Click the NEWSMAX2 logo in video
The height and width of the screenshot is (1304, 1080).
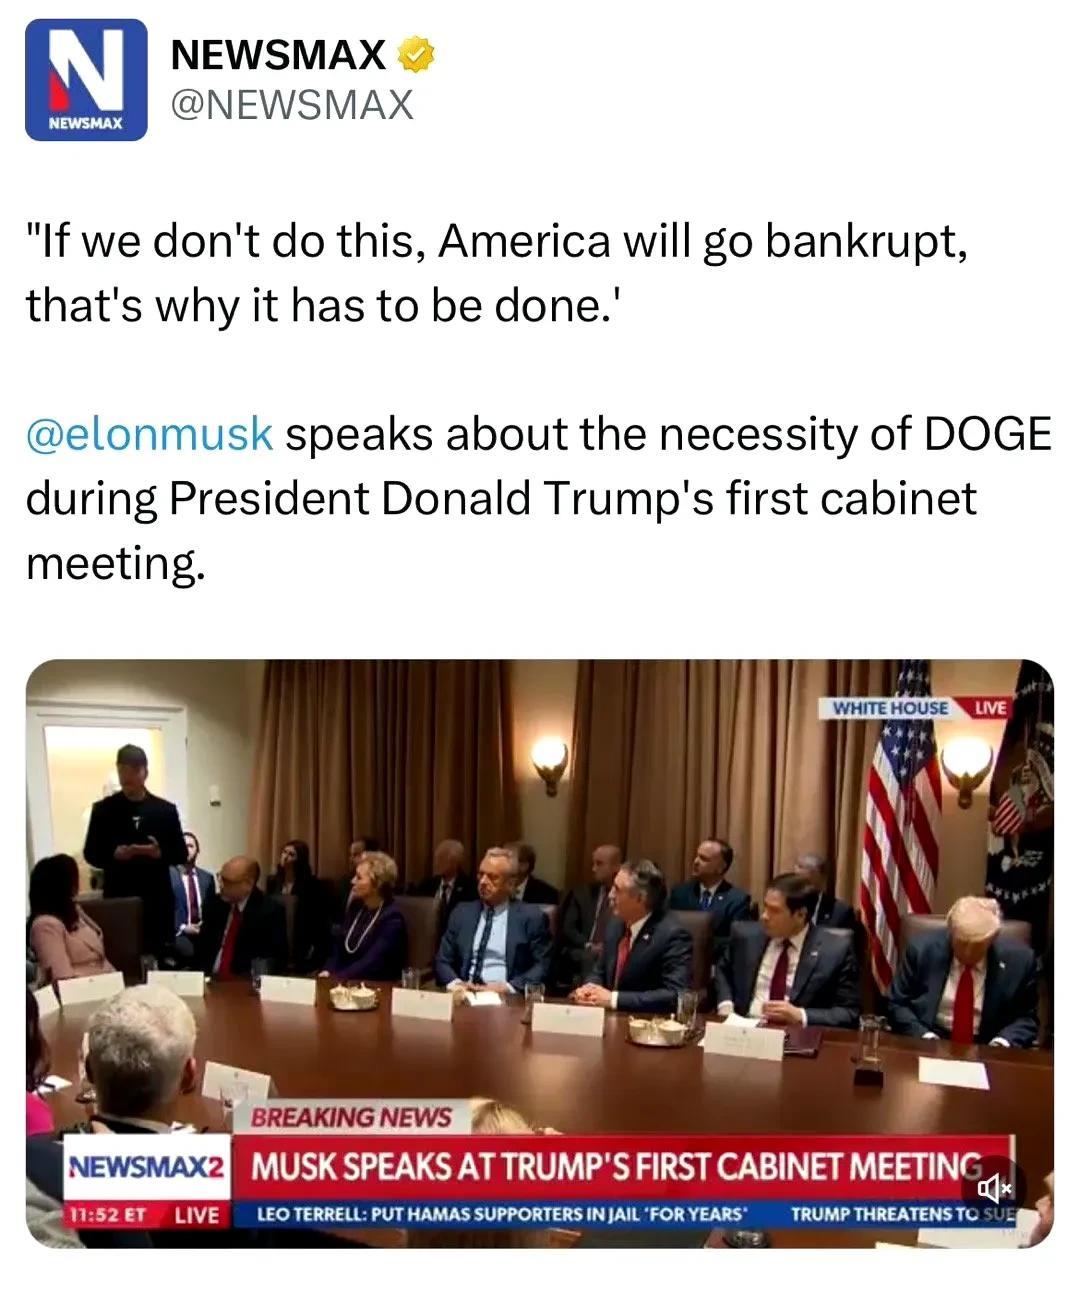pos(147,1167)
